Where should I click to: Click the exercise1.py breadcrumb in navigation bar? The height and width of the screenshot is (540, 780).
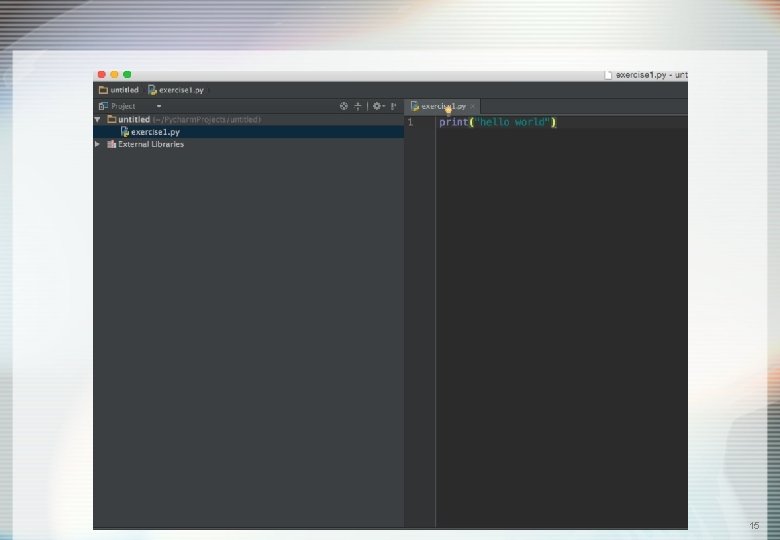tap(176, 90)
